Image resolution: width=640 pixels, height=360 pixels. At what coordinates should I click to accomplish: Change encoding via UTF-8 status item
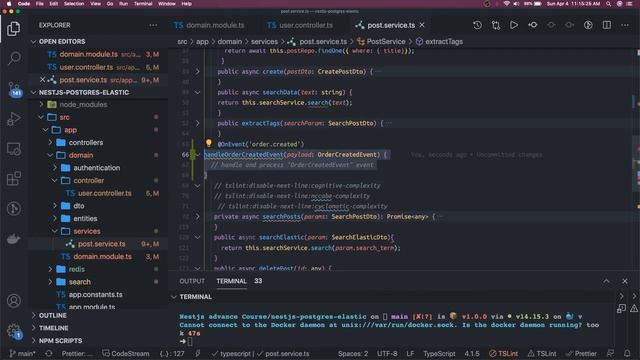pos(387,353)
